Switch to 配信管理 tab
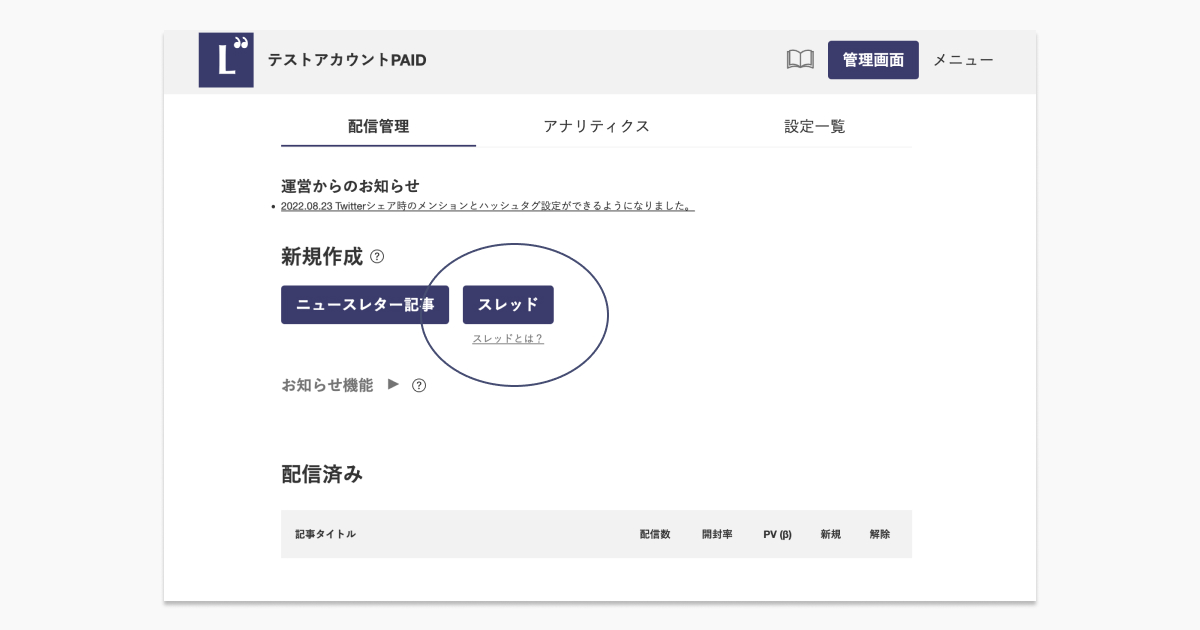 point(378,127)
